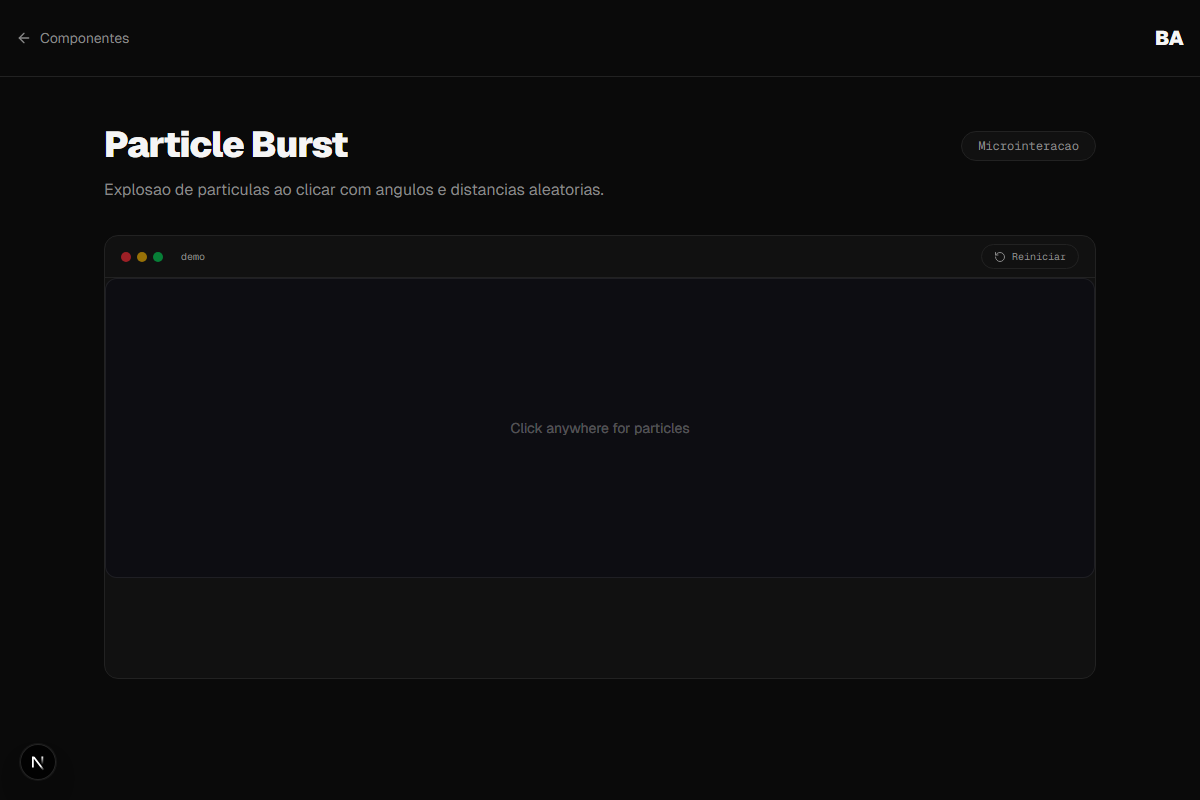Click the green traffic light dot
The height and width of the screenshot is (800, 1200).
pos(157,256)
